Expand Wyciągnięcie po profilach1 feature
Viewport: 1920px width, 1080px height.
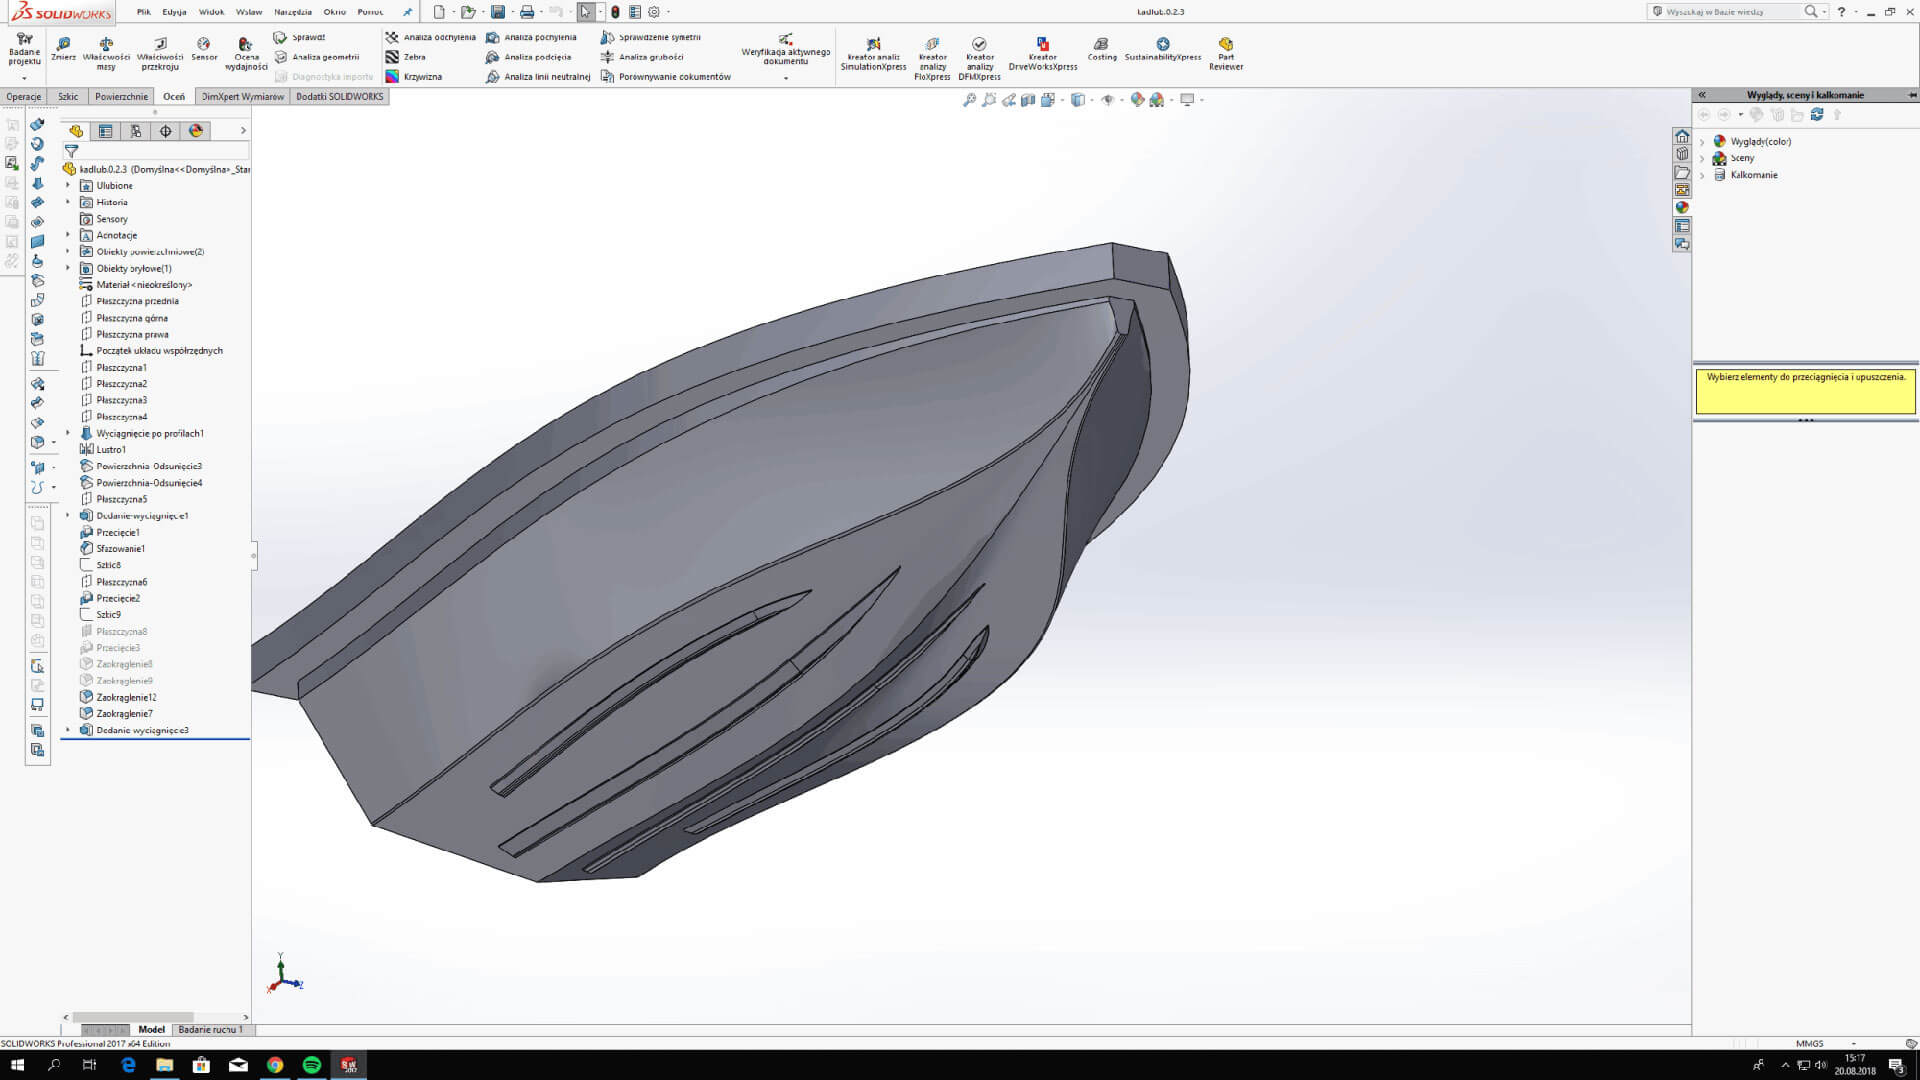pos(68,433)
